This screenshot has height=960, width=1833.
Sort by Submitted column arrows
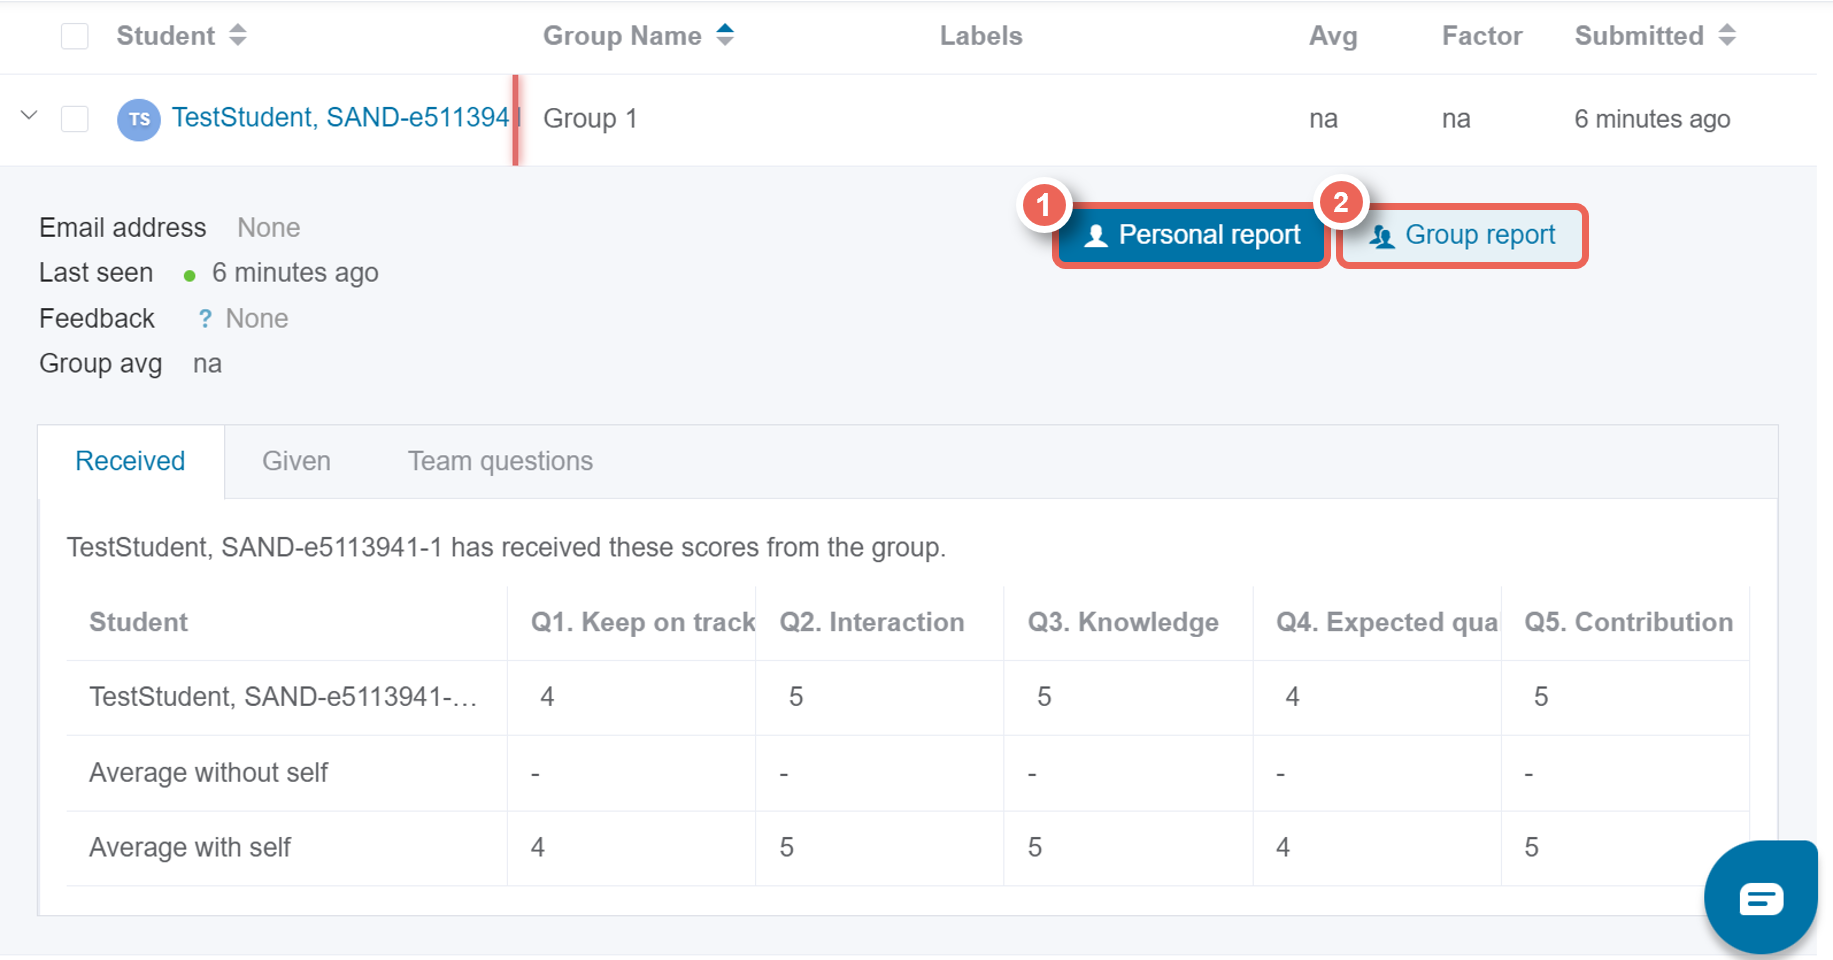1727,35
